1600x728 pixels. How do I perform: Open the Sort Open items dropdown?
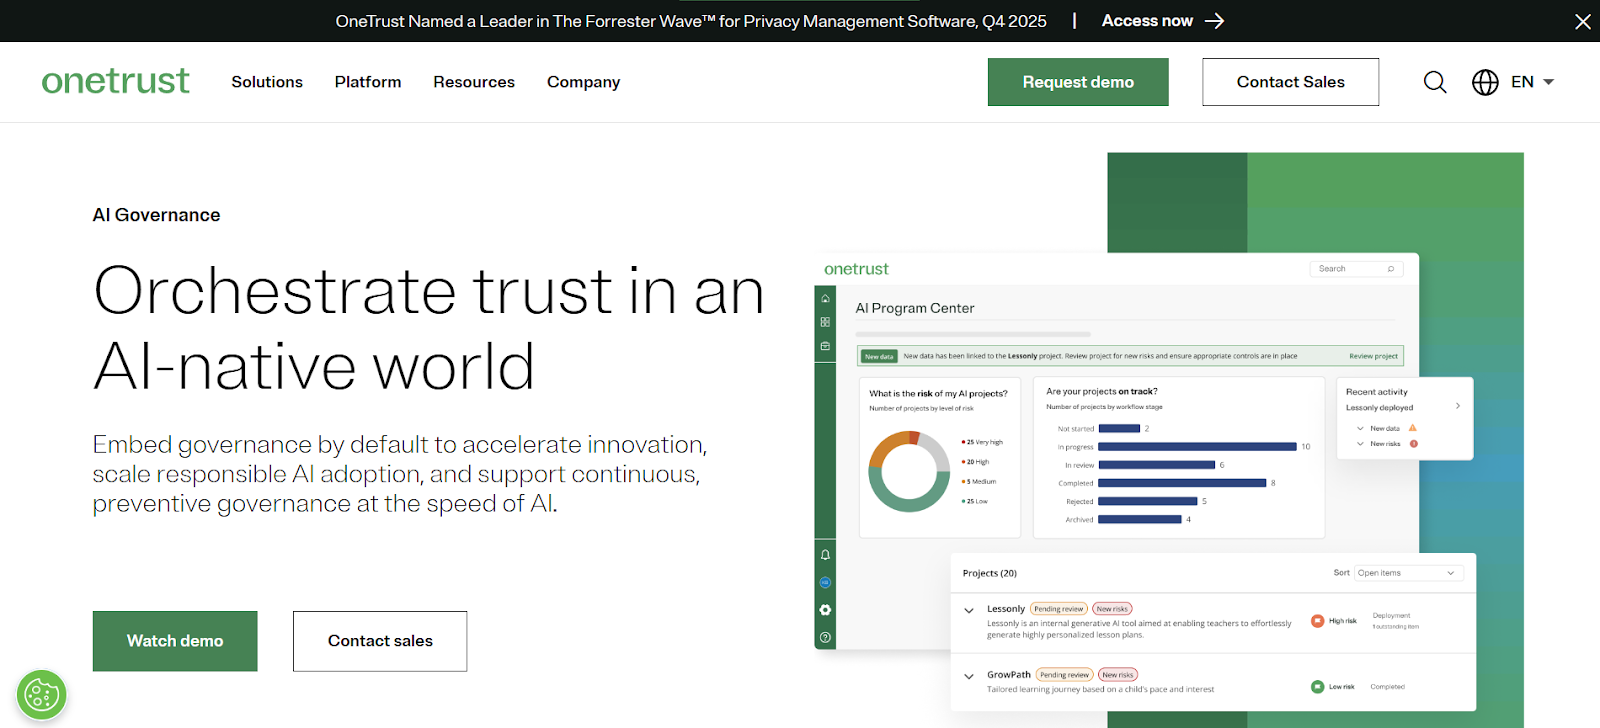[1409, 573]
